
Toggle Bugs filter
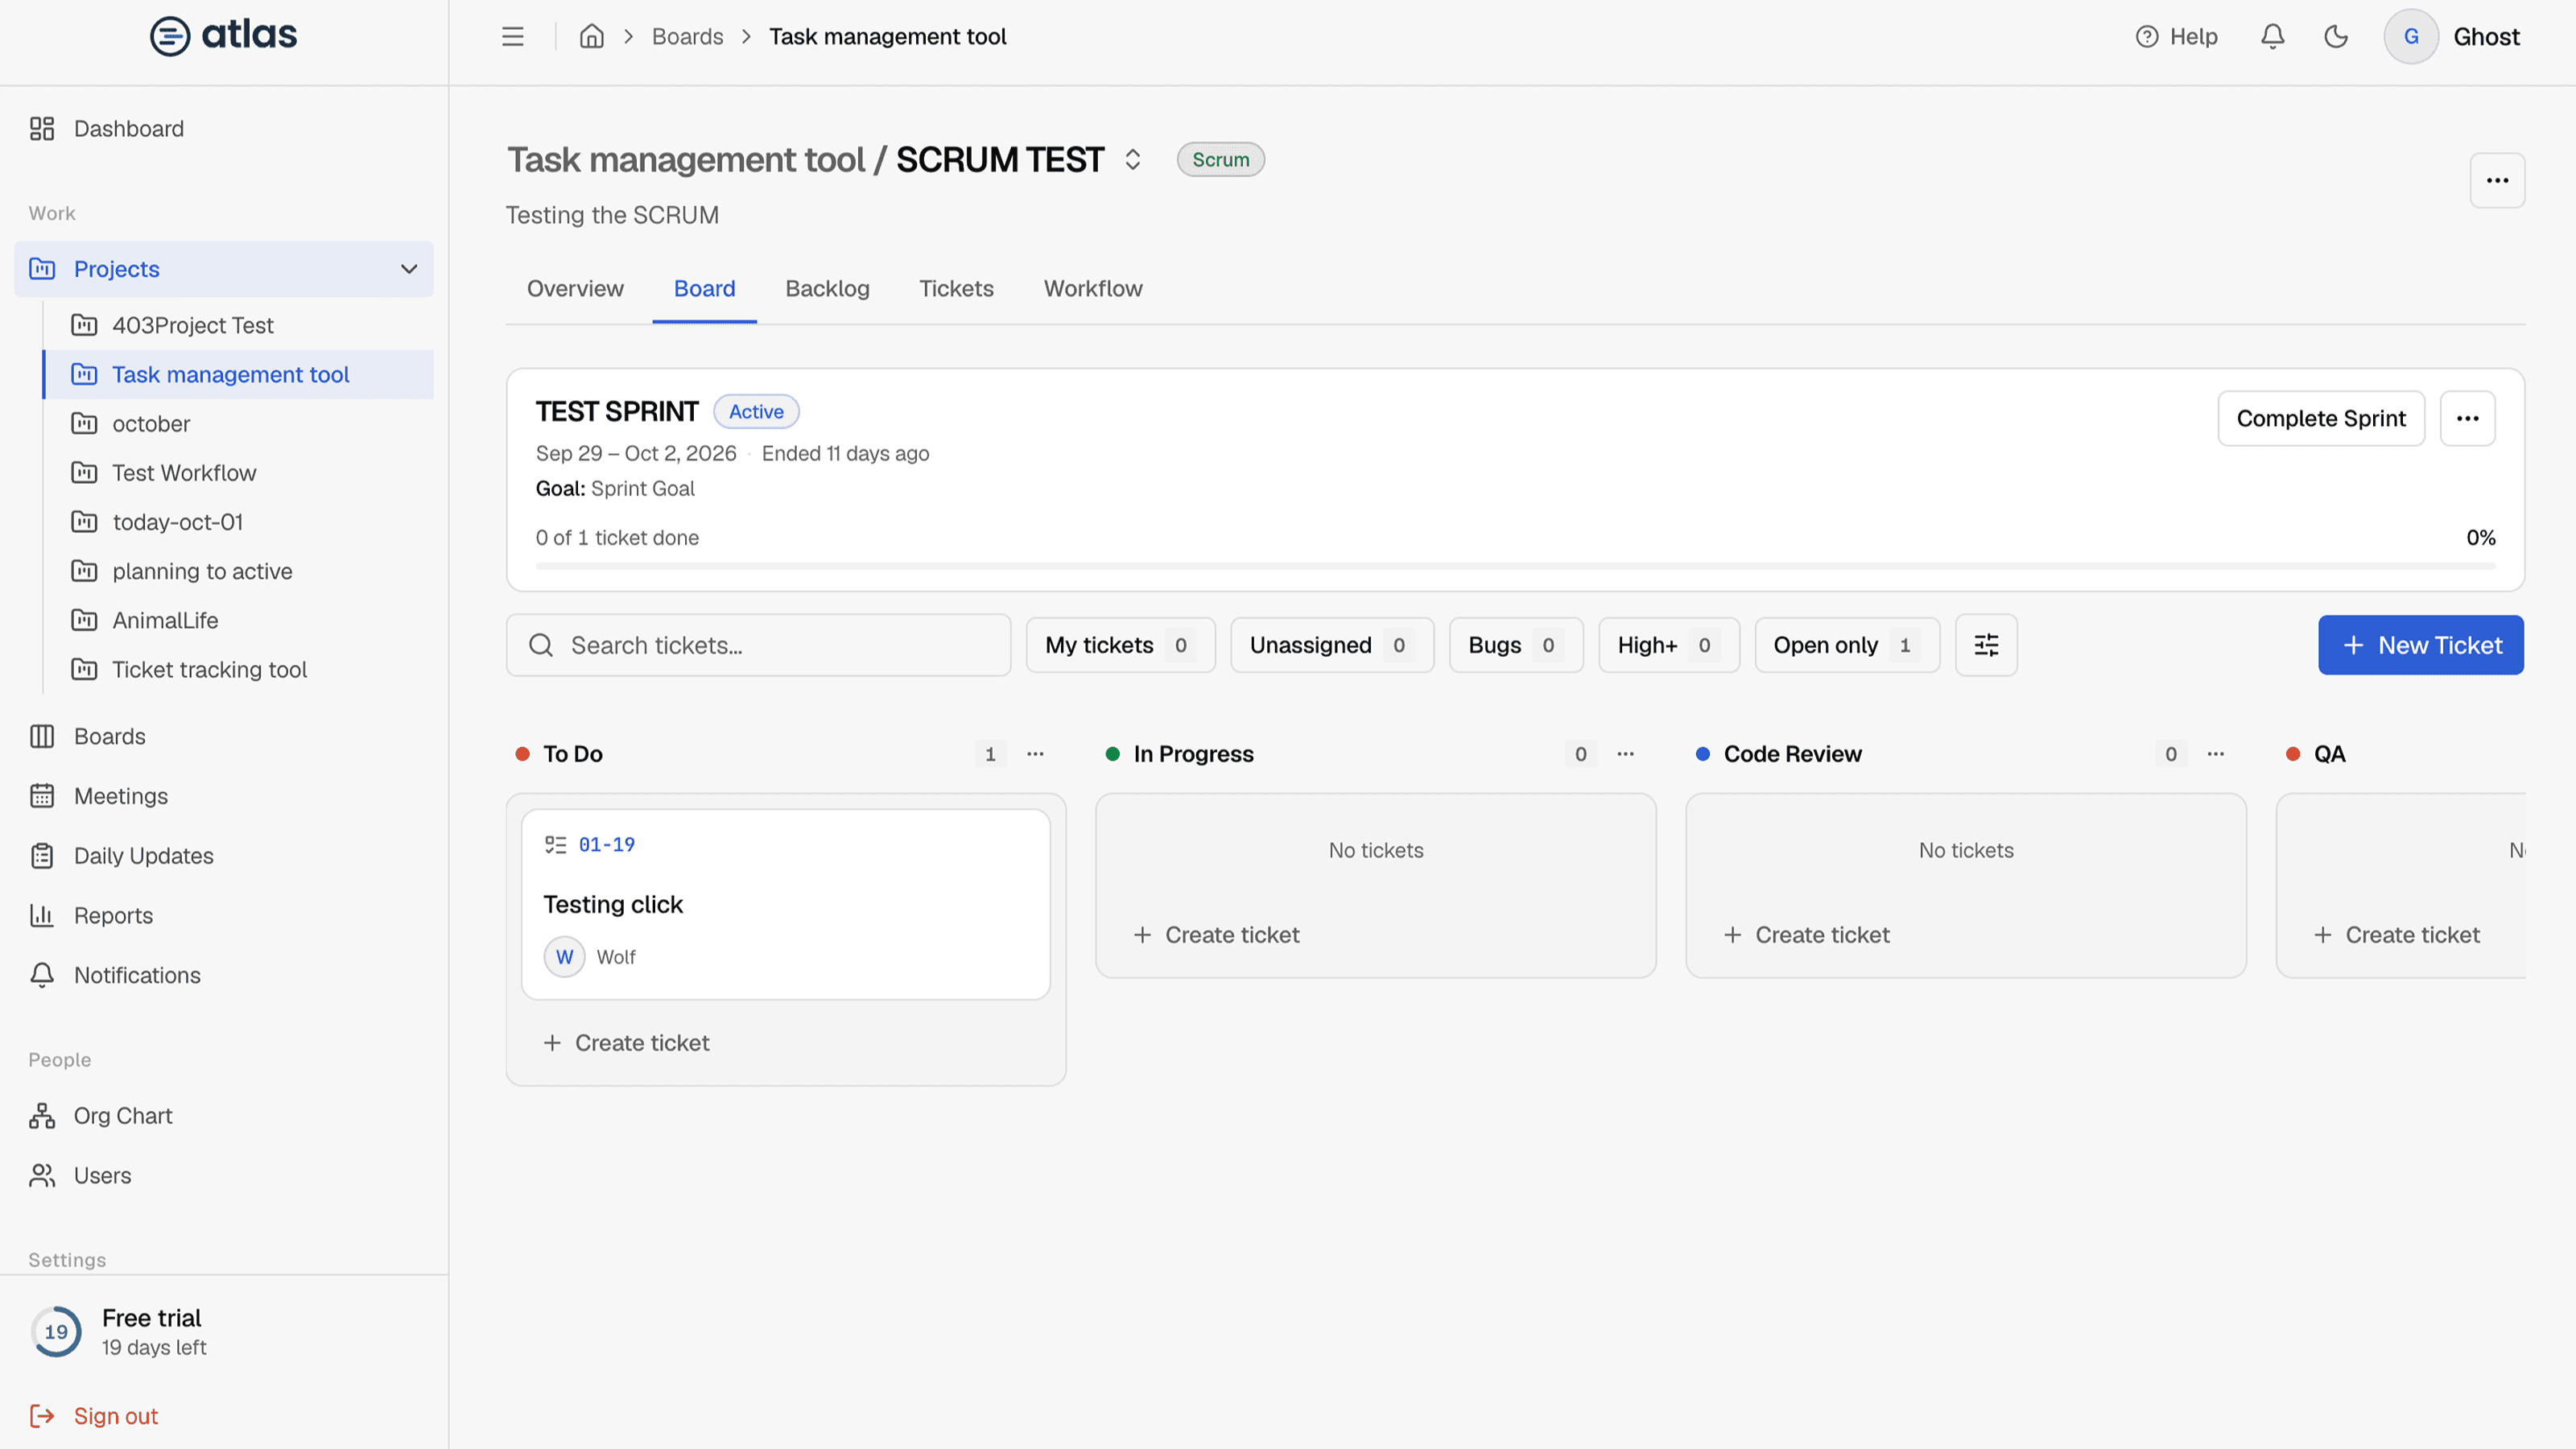point(1515,645)
